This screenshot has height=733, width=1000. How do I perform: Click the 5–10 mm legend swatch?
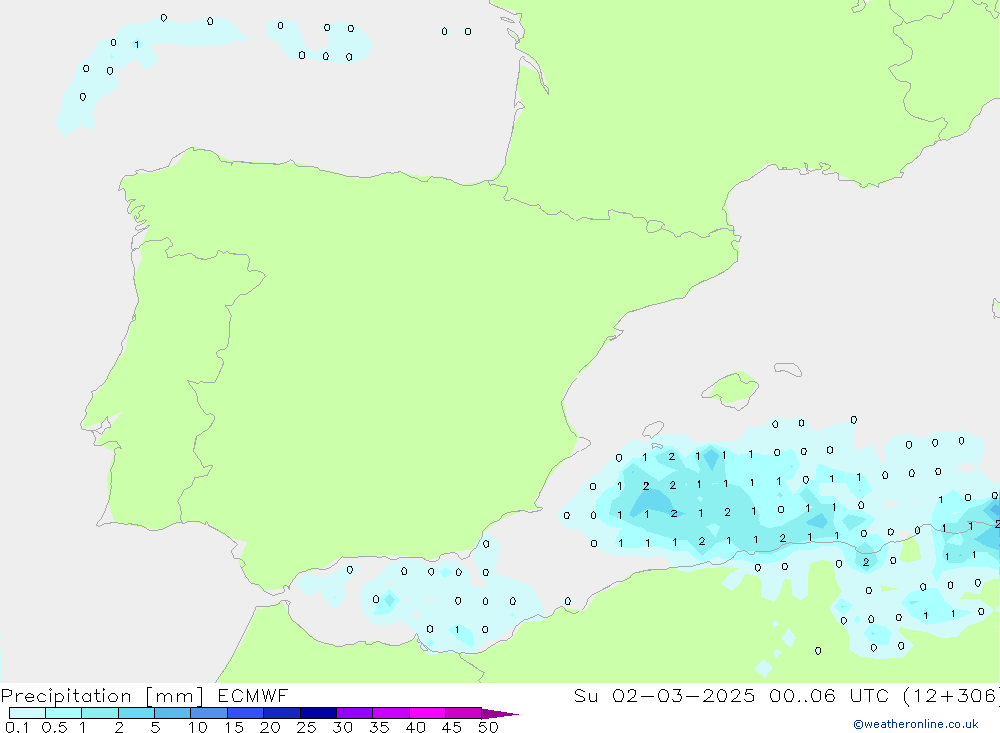(x=173, y=713)
